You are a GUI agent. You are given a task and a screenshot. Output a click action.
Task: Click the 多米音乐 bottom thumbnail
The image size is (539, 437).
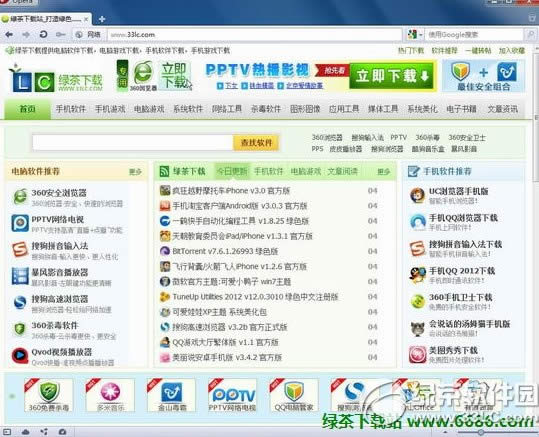click(x=110, y=395)
